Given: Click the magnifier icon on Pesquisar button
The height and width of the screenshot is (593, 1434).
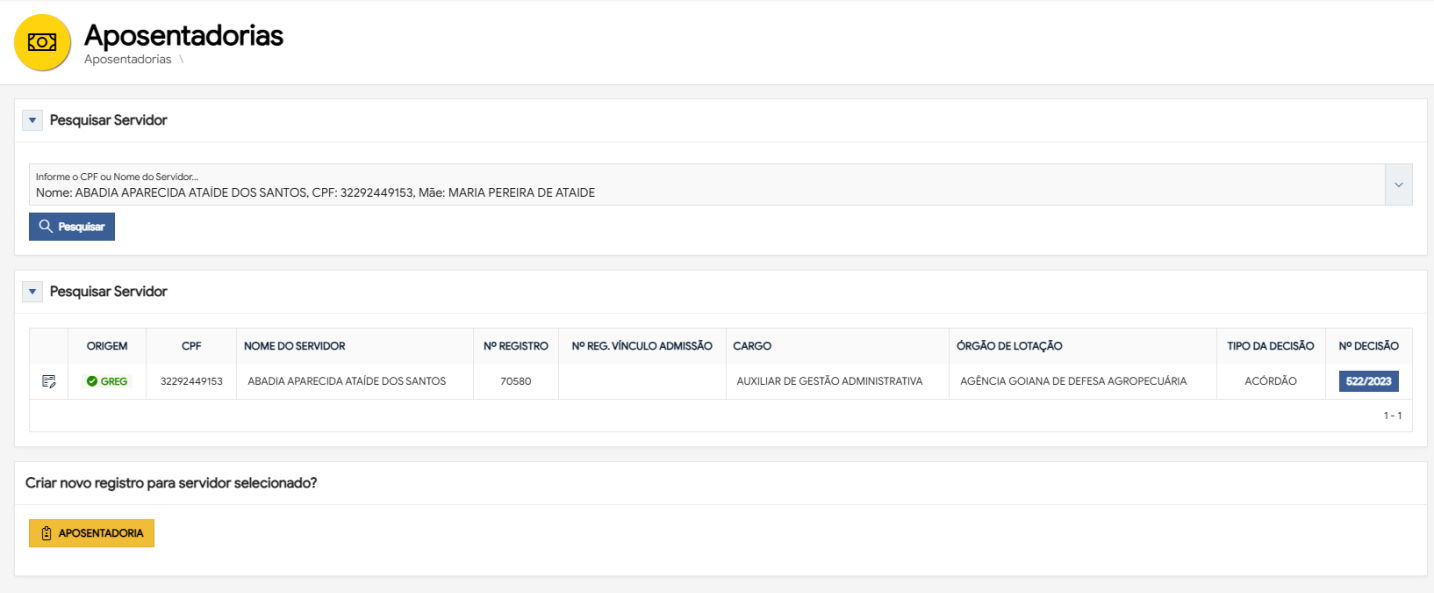Looking at the screenshot, I should [x=45, y=227].
